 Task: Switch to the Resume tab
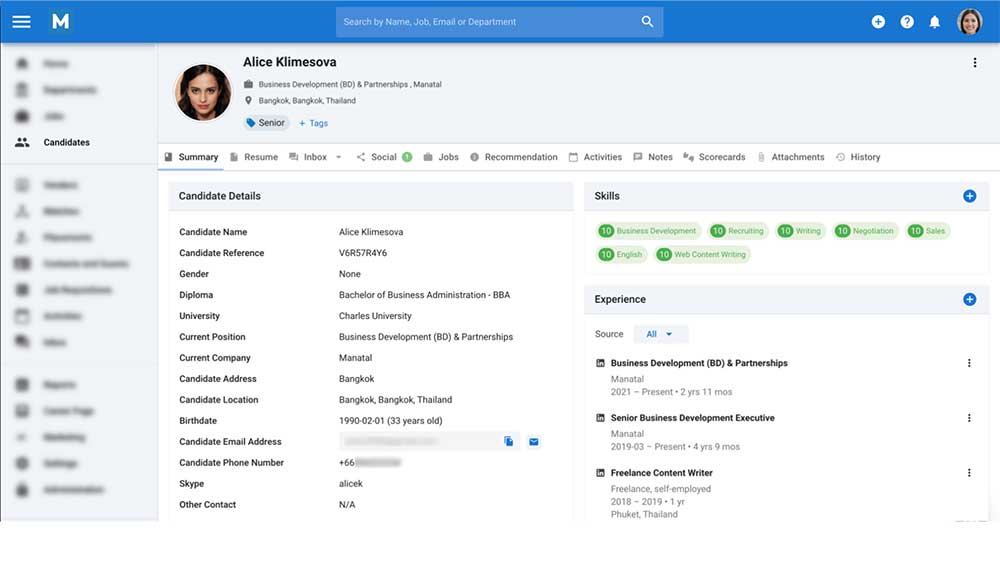coord(254,157)
